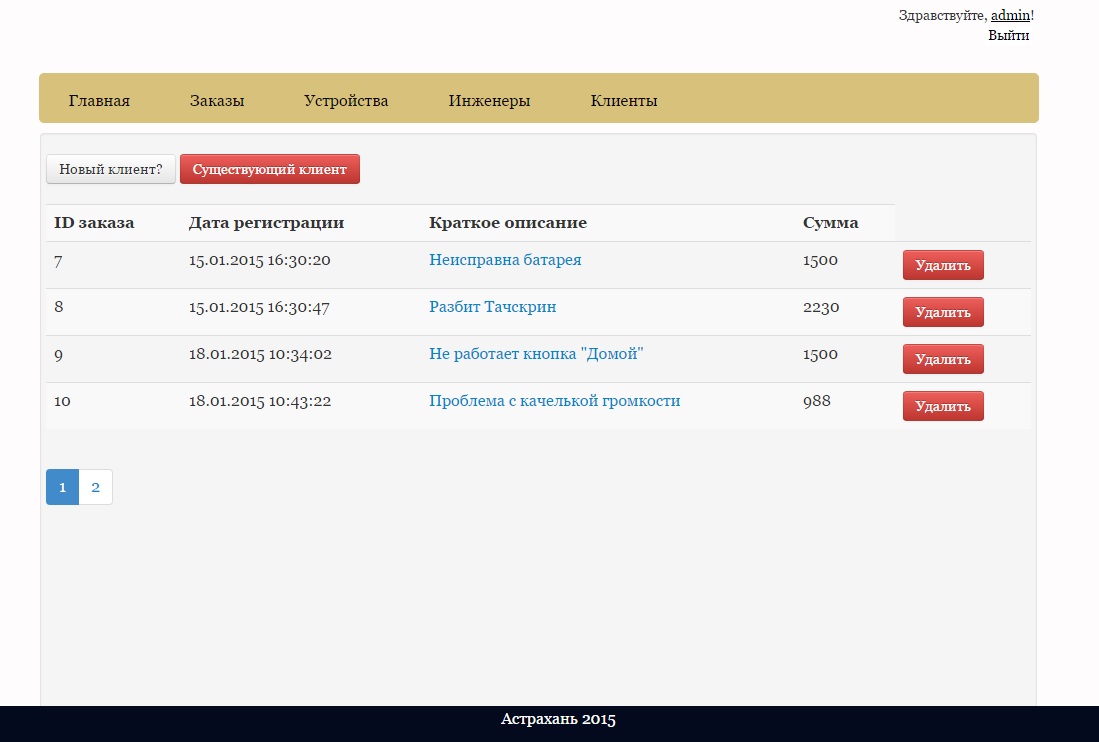Click the date 15.01.2015 16:30:20

click(259, 260)
